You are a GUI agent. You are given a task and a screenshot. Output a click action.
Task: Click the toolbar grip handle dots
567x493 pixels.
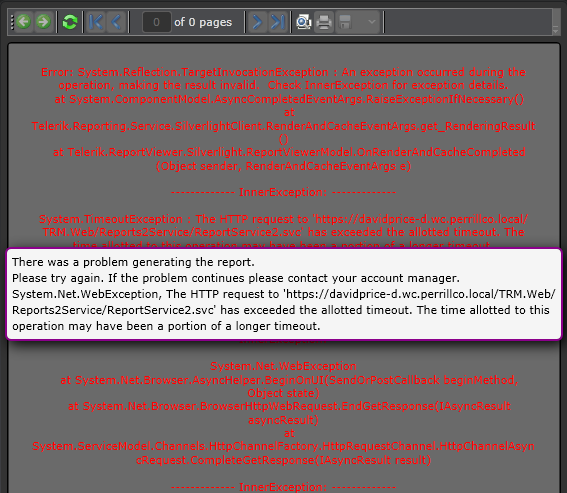(12, 22)
